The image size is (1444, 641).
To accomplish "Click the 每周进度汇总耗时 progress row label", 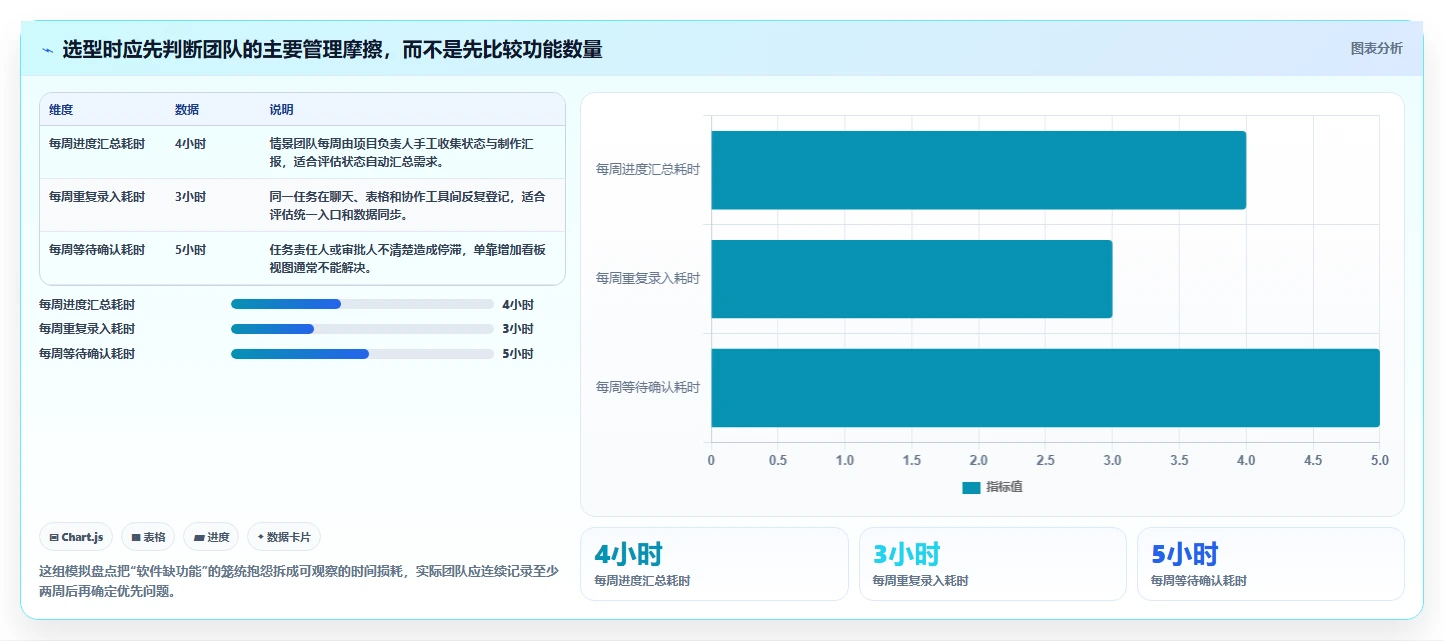I will tap(87, 305).
